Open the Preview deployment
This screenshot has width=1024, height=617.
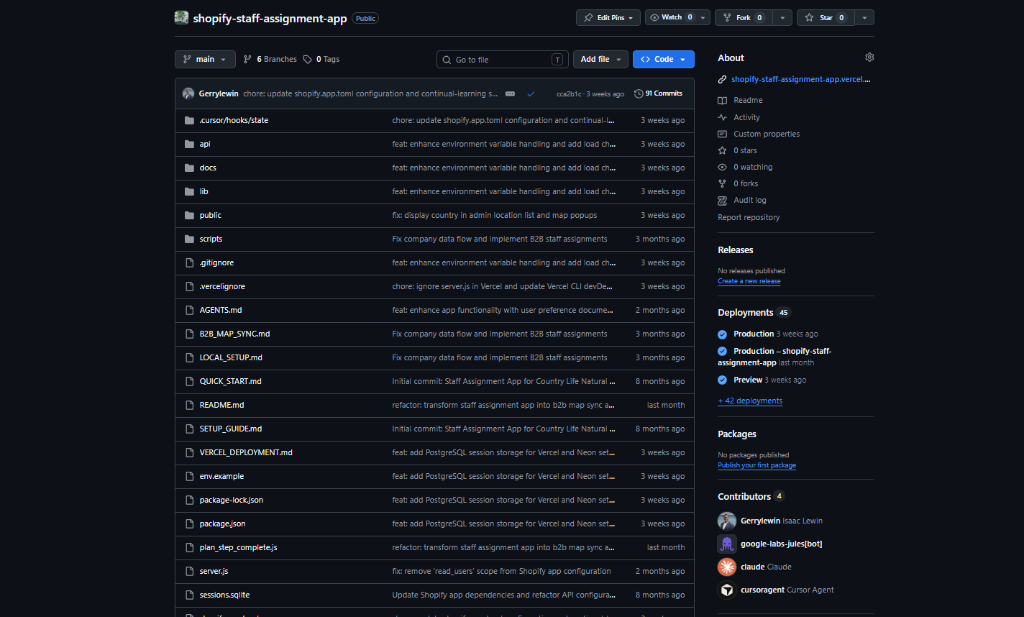748,380
